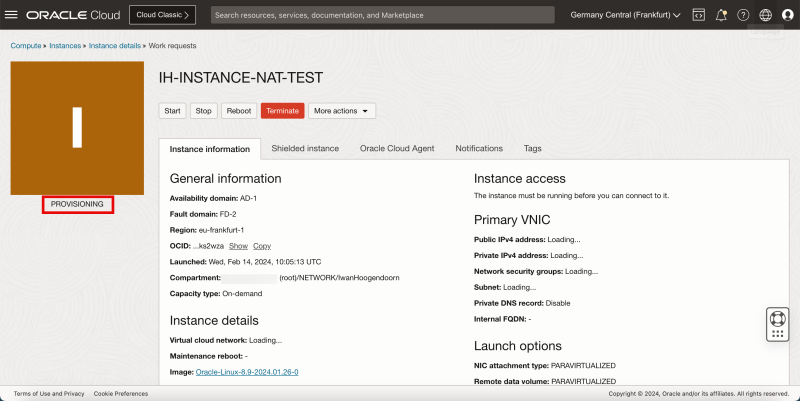Viewport: 800px width, 401px height.
Task: Click the IH-INSTANCE-NAT-TEST instance title
Action: tap(241, 78)
